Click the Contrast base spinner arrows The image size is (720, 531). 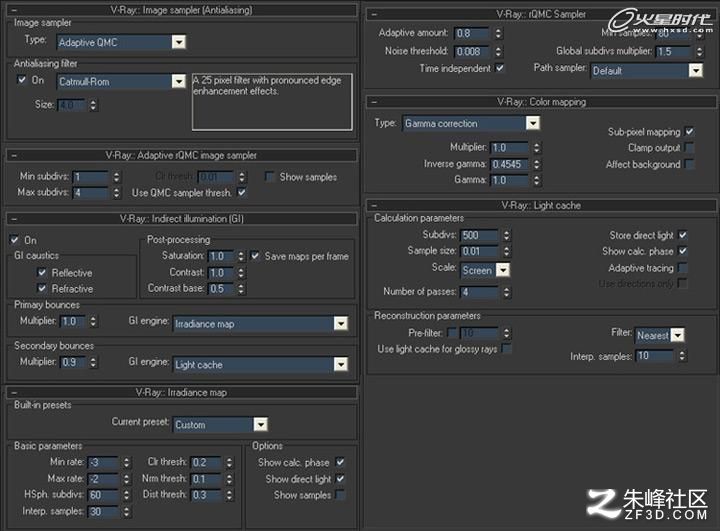click(x=241, y=289)
